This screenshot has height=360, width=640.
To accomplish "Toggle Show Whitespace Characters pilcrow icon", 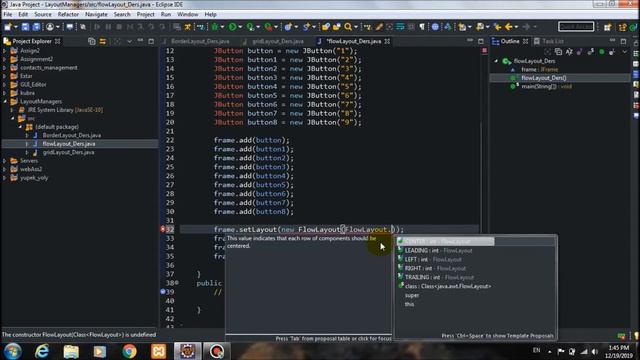I will click(x=422, y=27).
